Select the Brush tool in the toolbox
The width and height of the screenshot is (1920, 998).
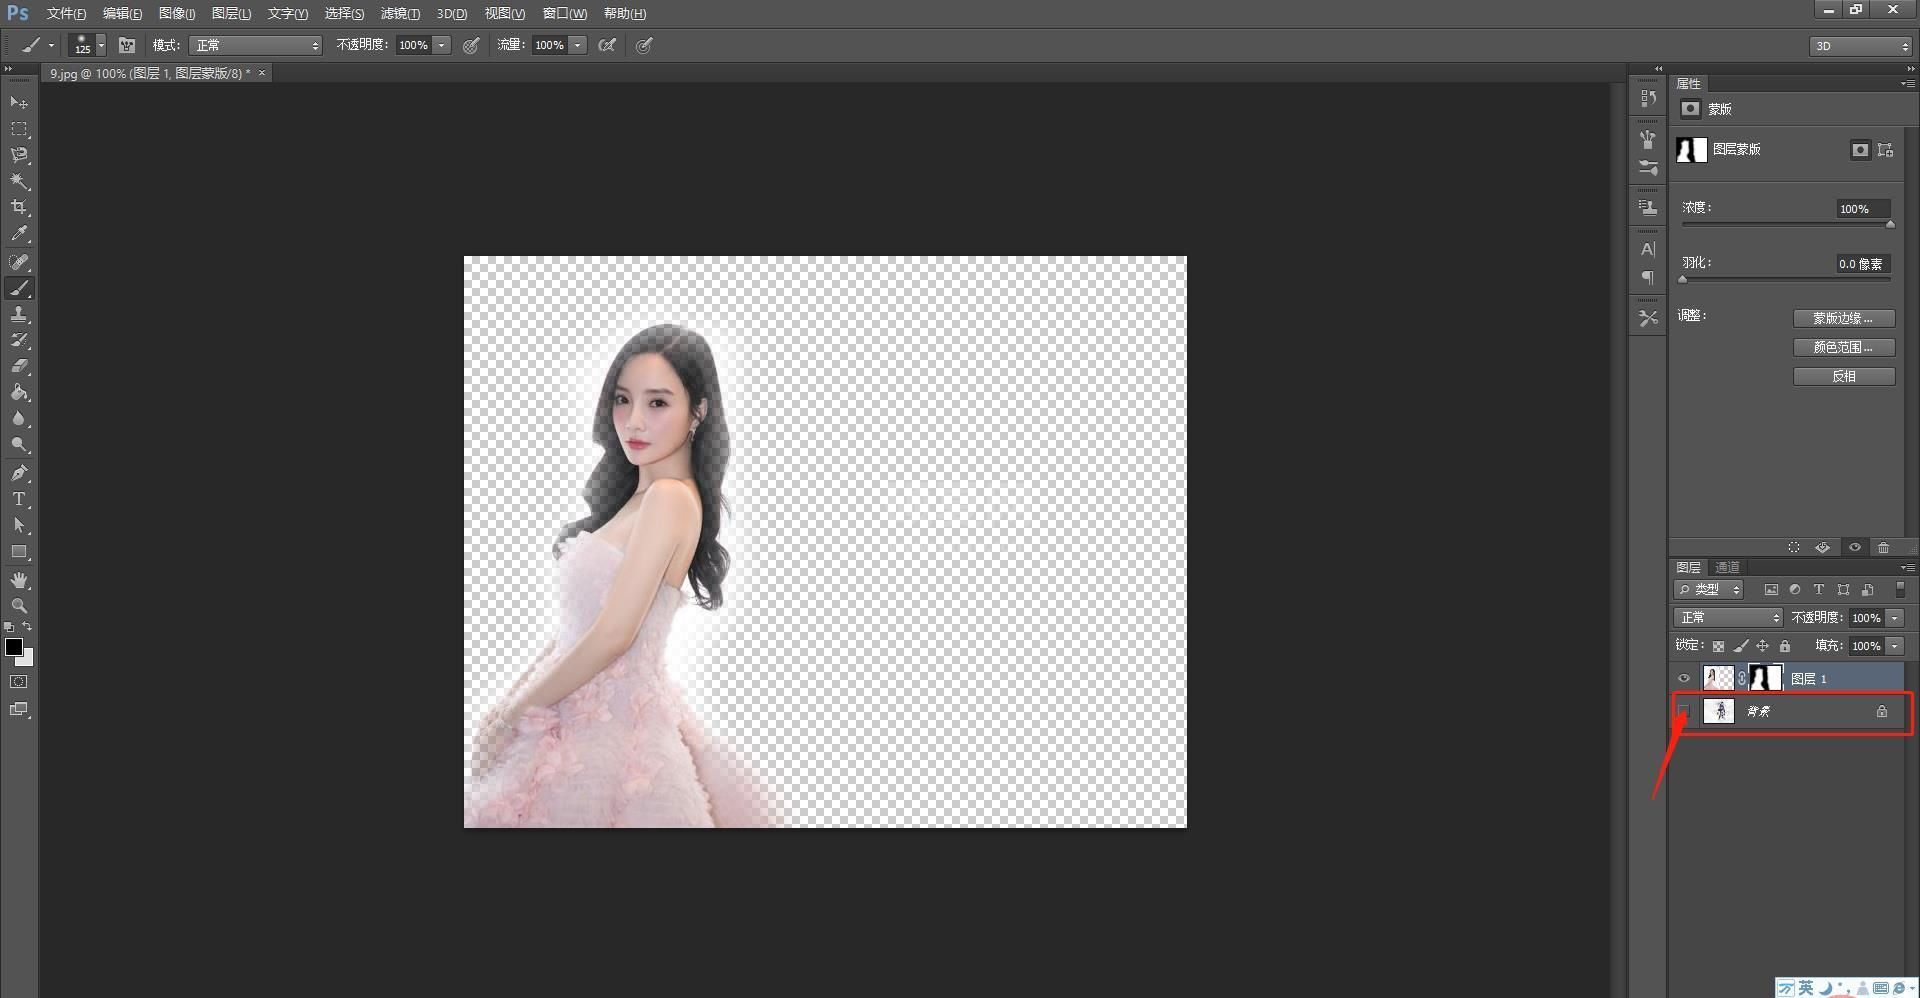(19, 288)
